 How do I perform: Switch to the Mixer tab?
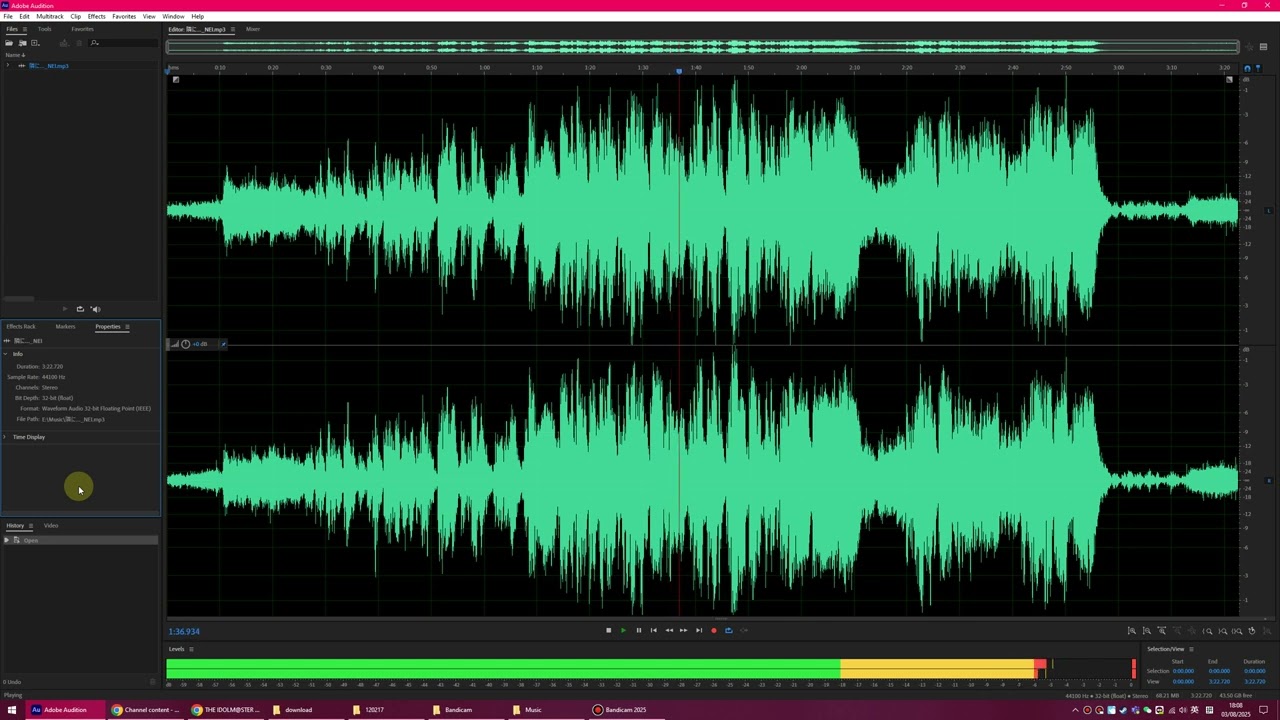253,29
